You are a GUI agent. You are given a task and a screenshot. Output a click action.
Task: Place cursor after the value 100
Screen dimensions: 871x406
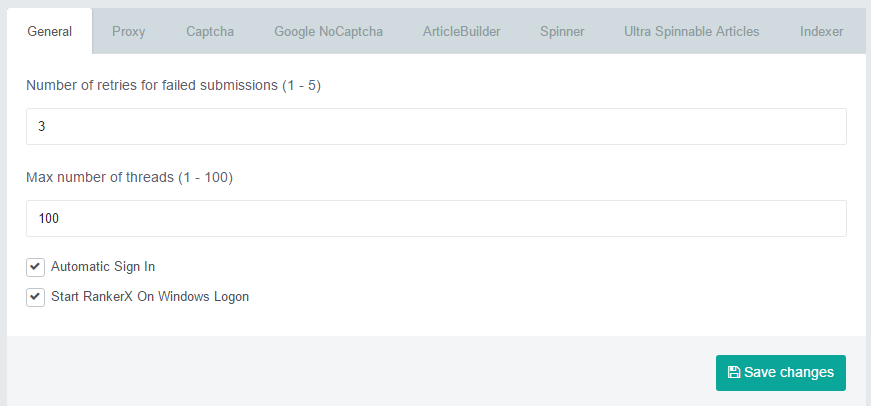click(x=60, y=218)
